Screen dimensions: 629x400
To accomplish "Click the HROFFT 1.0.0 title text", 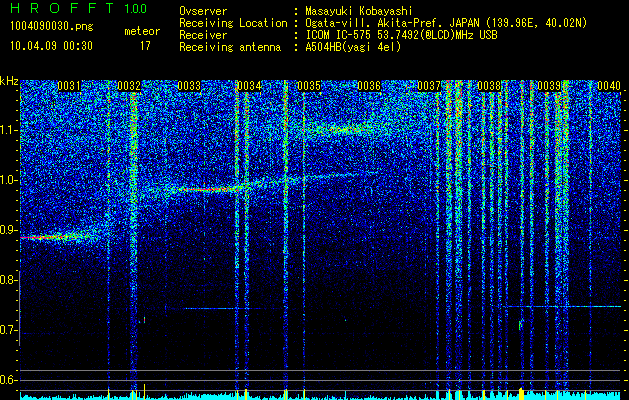I will [x=79, y=8].
